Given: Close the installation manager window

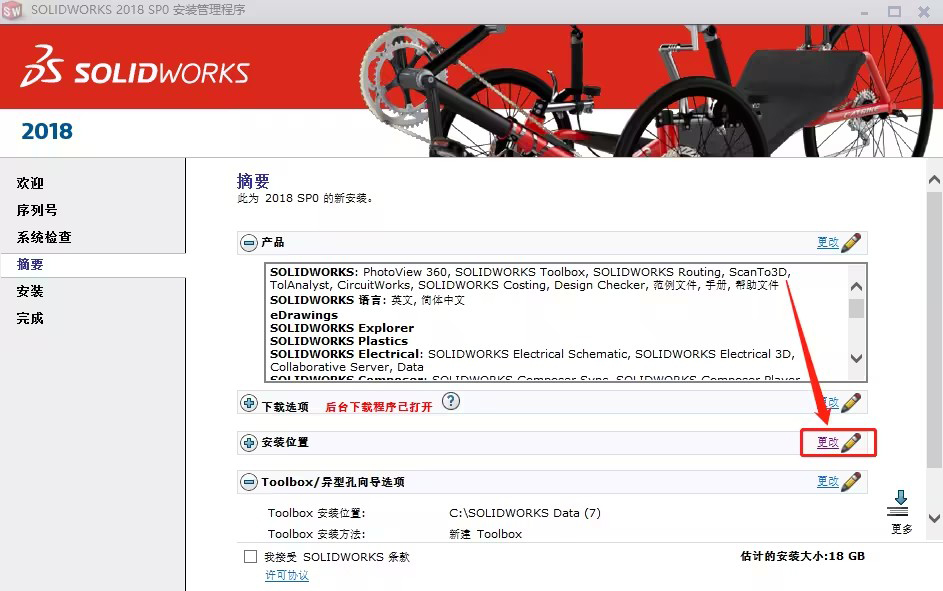Looking at the screenshot, I should pyautogui.click(x=924, y=11).
